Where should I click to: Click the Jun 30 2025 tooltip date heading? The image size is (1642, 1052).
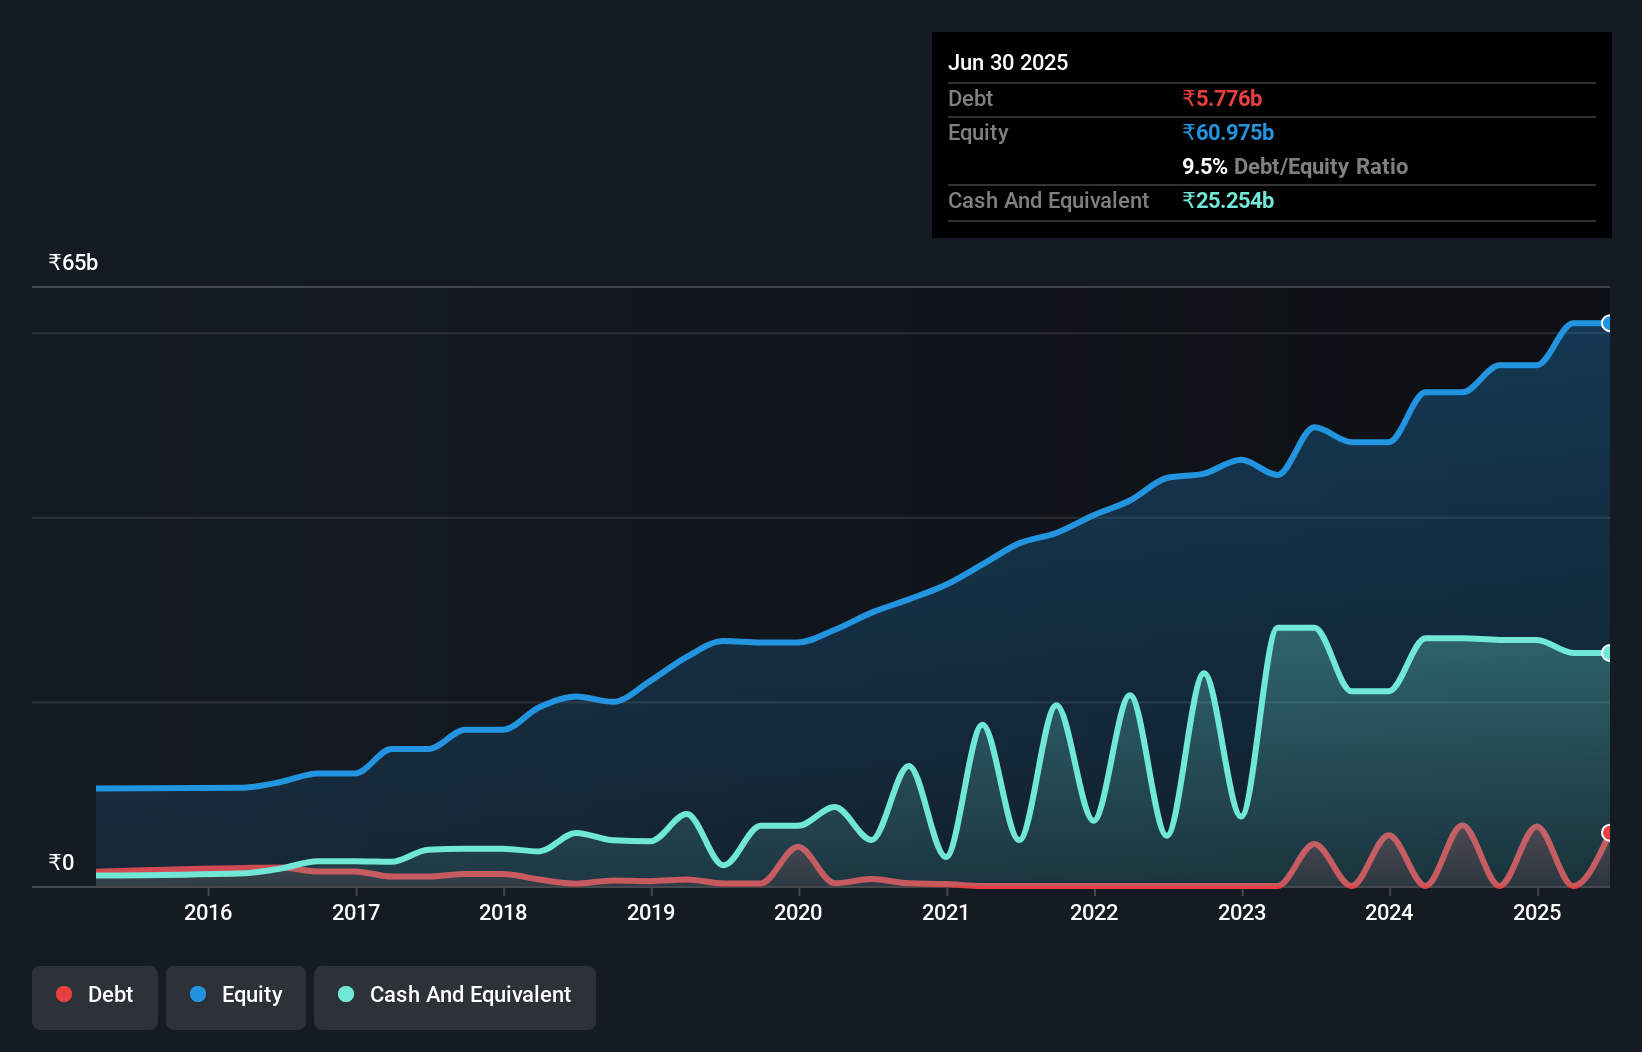point(1008,62)
